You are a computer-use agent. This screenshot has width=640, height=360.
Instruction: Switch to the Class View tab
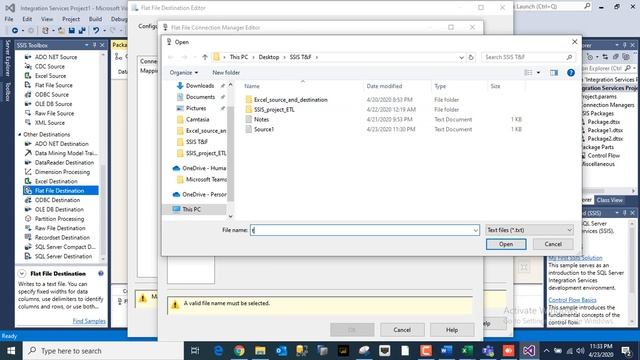pyautogui.click(x=609, y=200)
